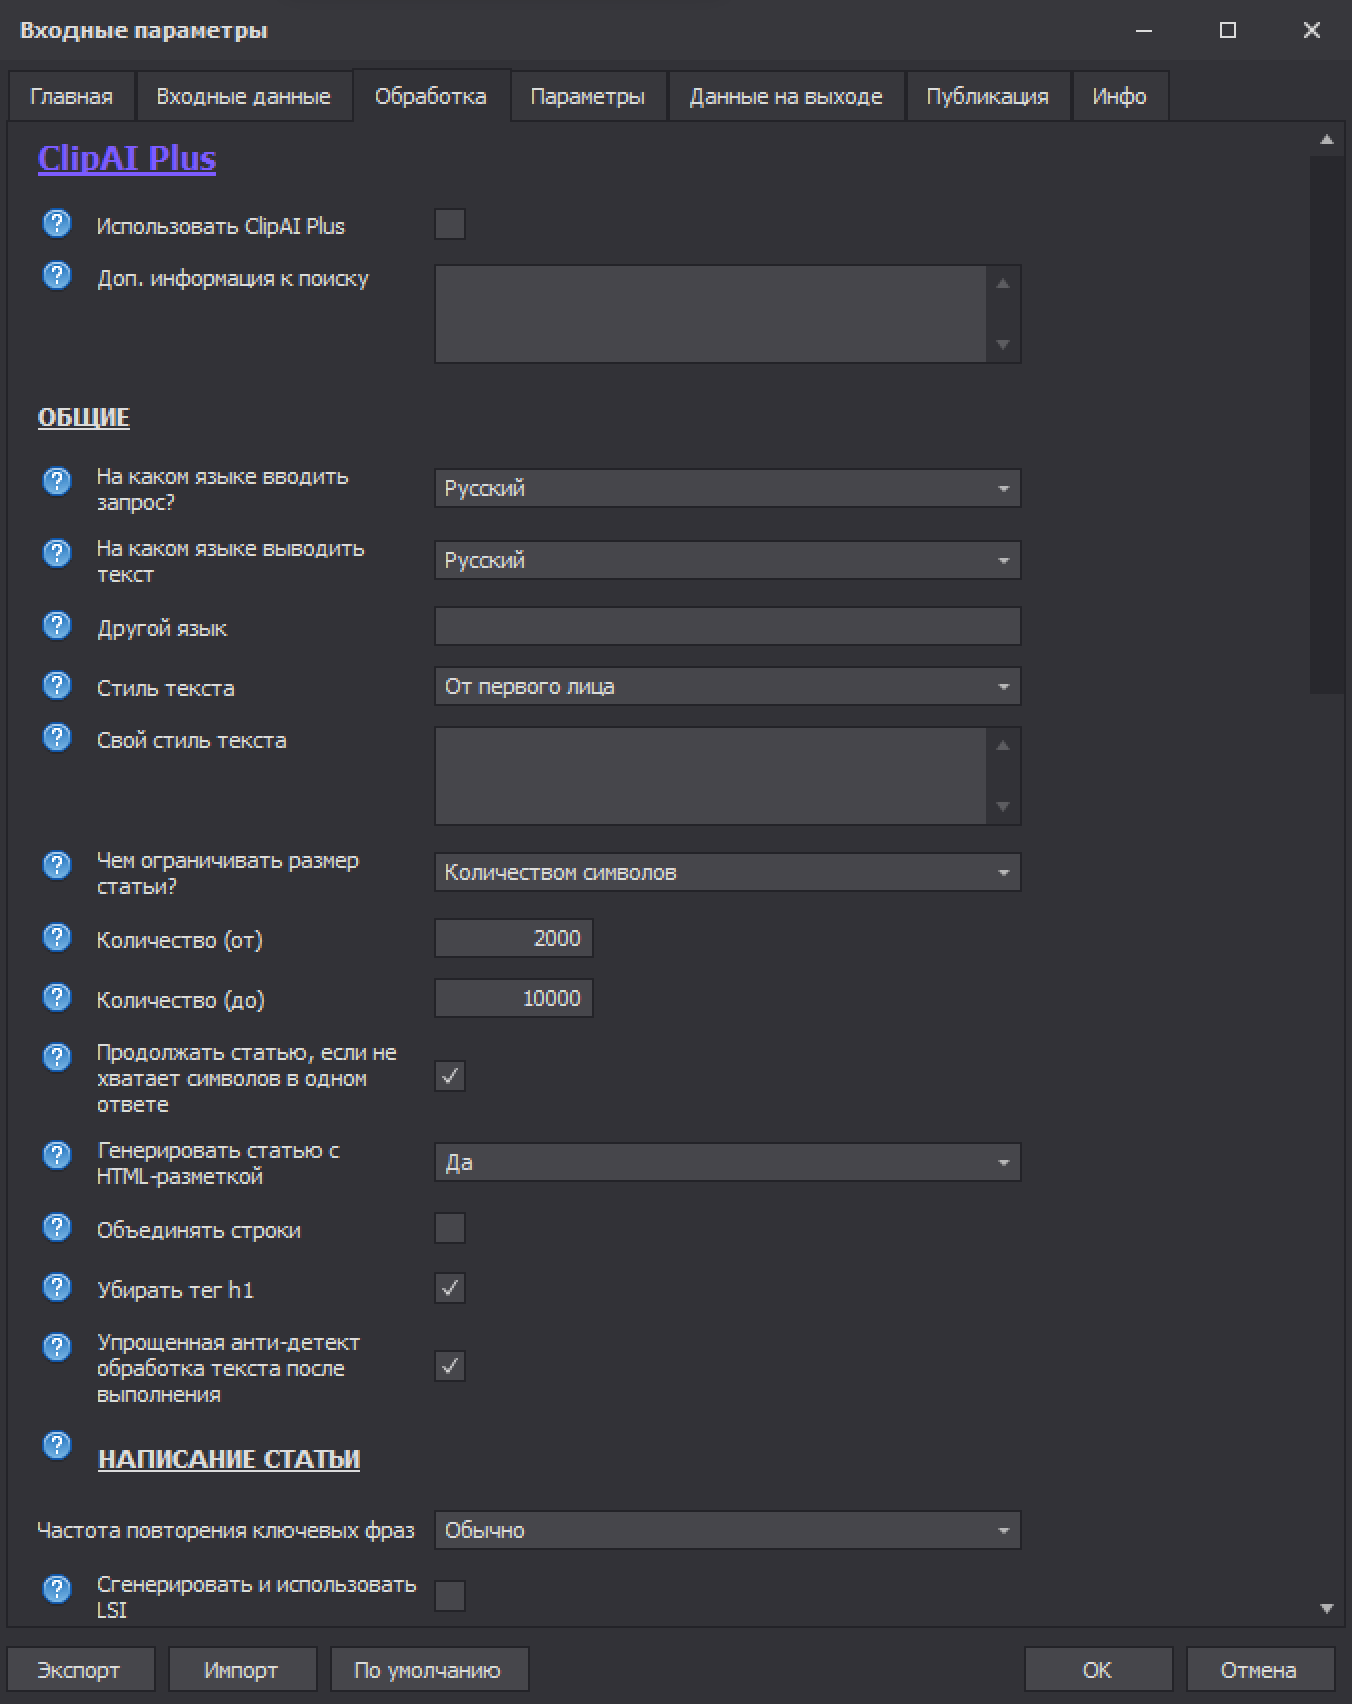Uncheck the Убирать тег h1 checkbox
The height and width of the screenshot is (1704, 1352).
coord(450,1288)
